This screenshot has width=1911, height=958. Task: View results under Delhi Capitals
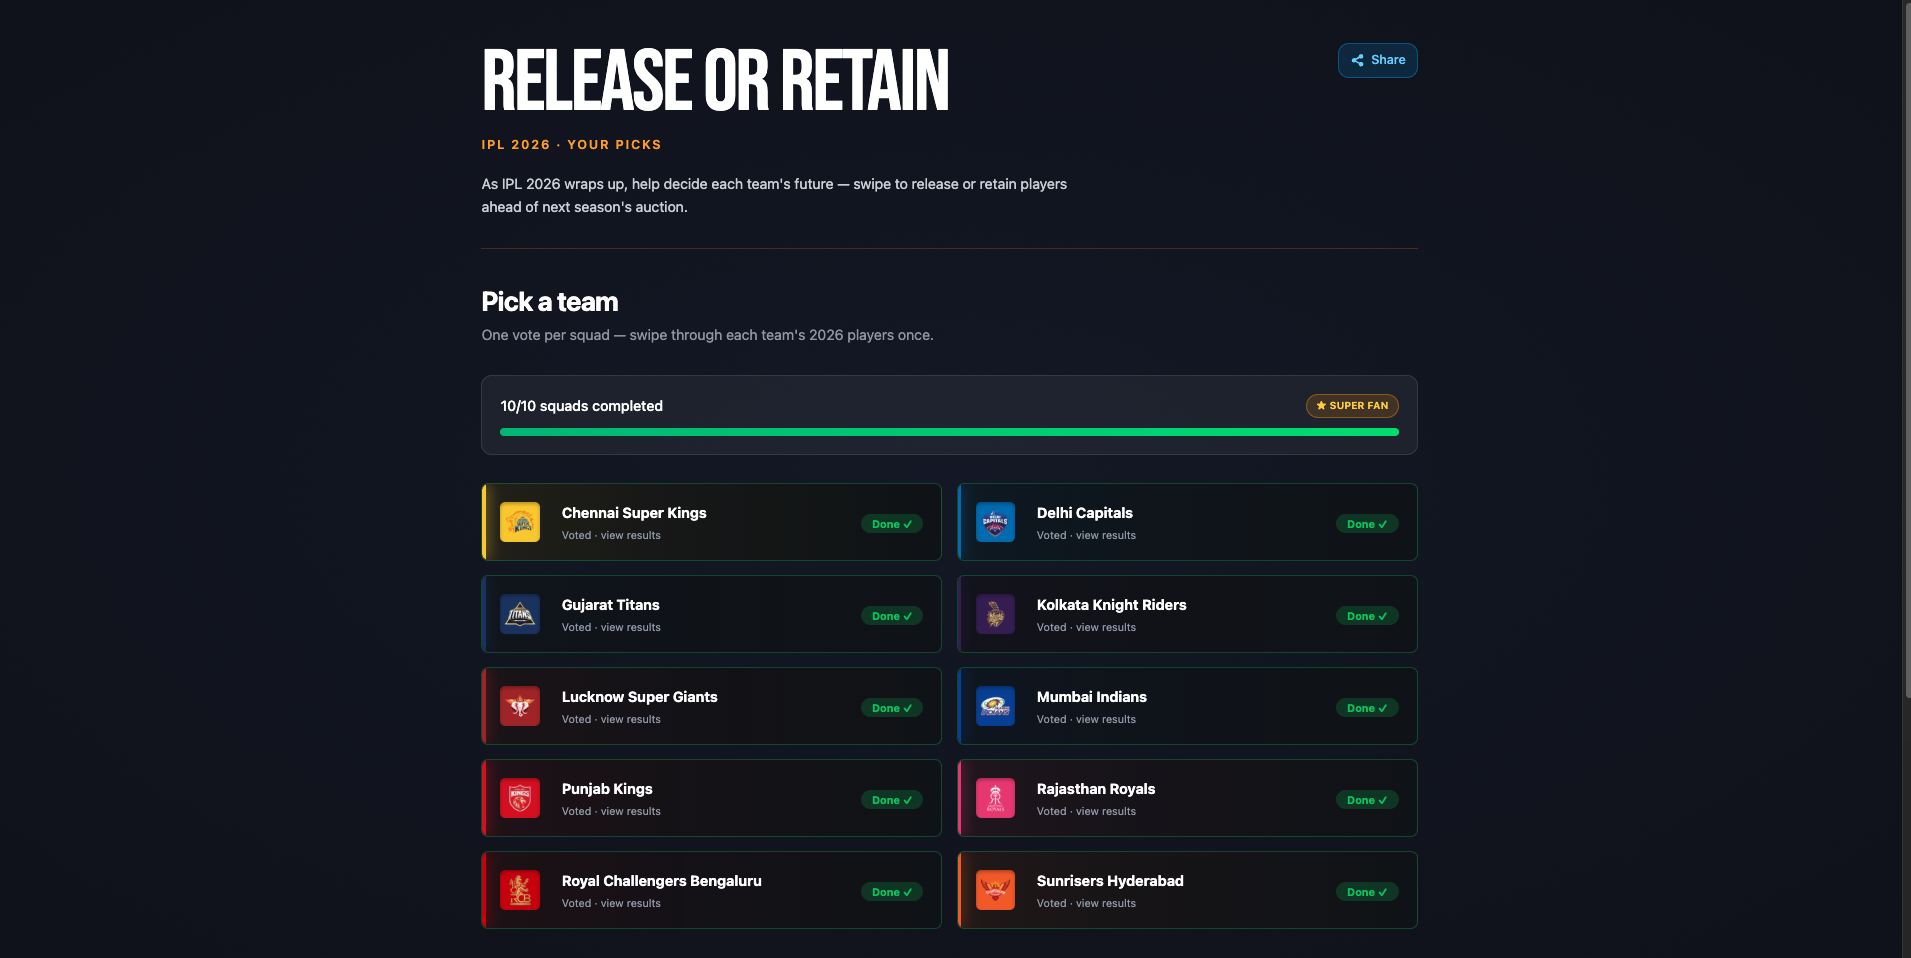(x=1086, y=535)
